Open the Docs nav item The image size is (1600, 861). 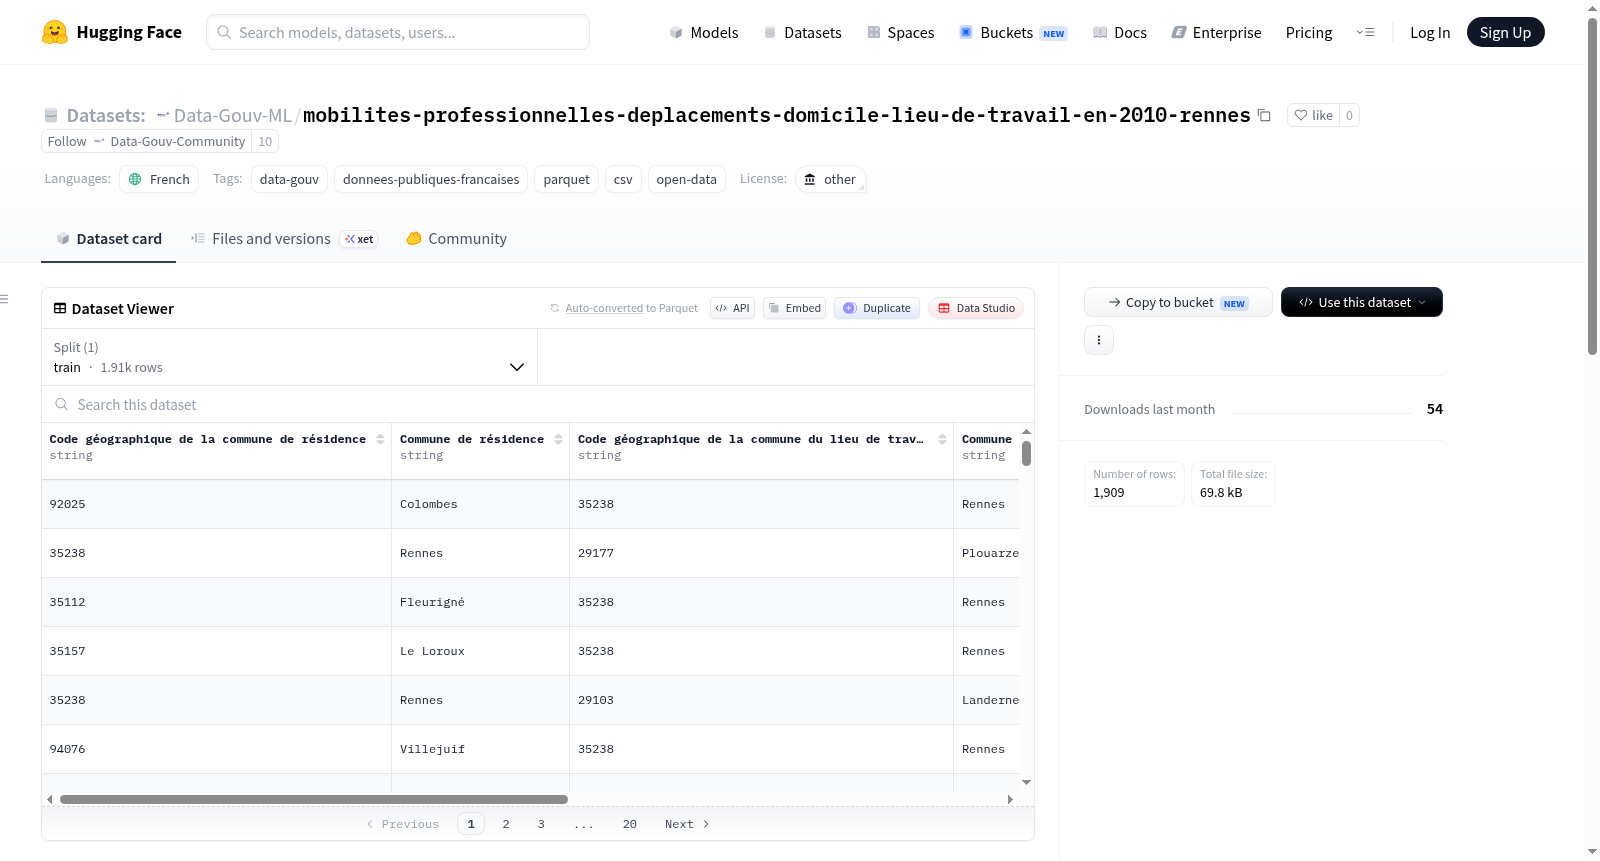point(1120,32)
